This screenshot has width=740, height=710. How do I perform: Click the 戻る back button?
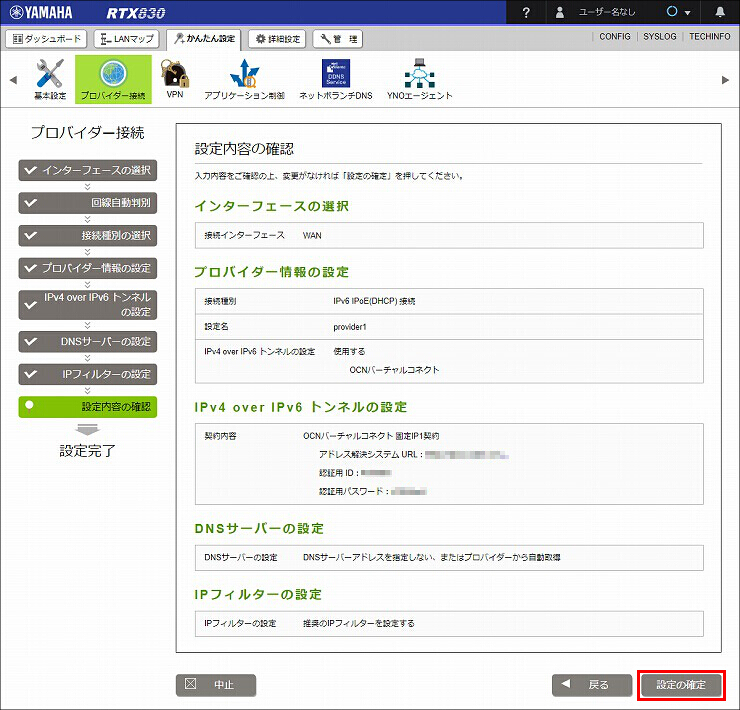[x=592, y=685]
